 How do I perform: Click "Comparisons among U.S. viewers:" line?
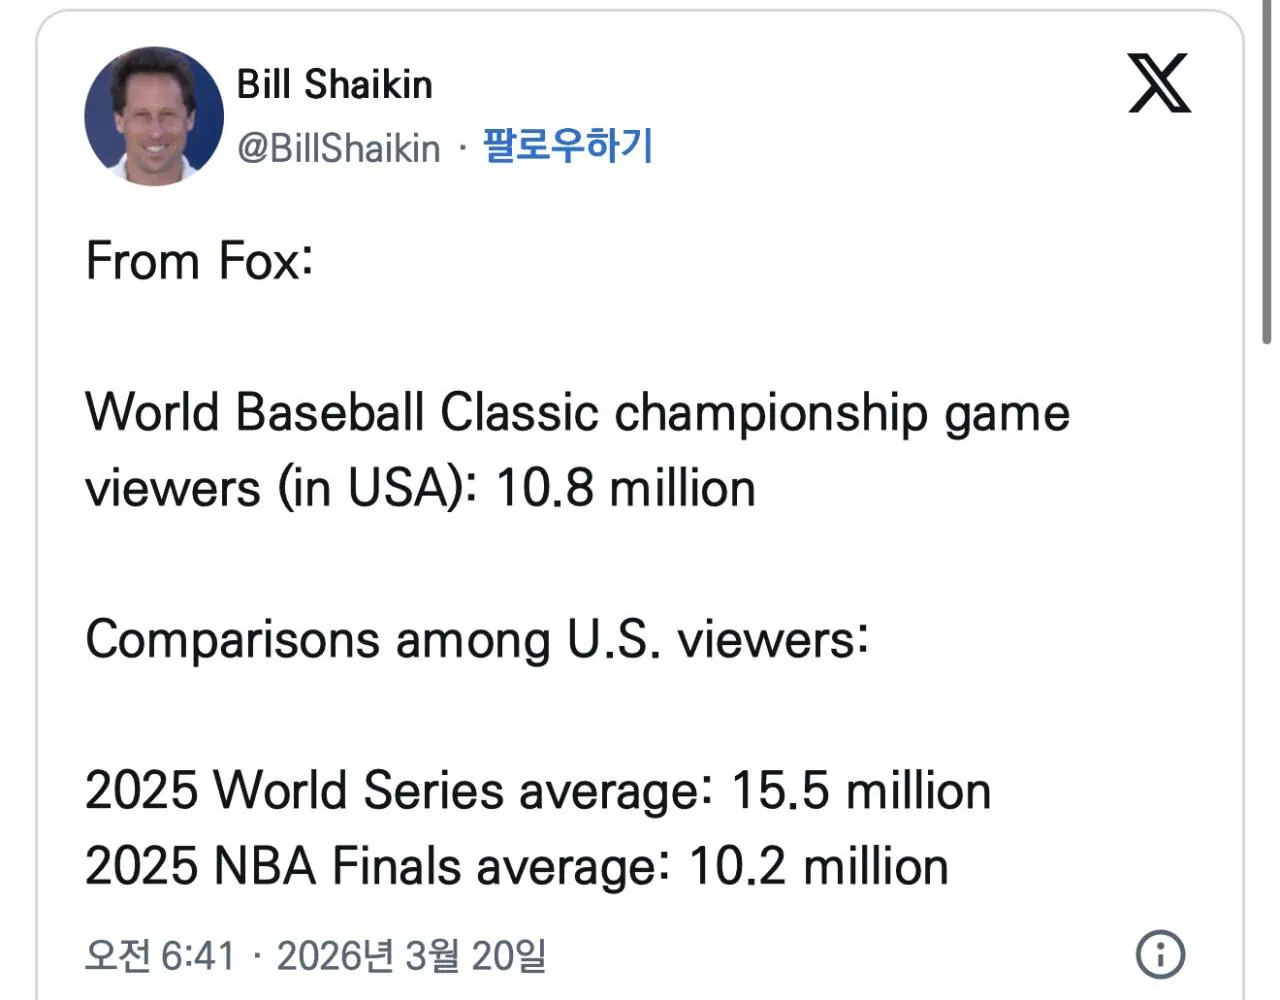coord(477,640)
